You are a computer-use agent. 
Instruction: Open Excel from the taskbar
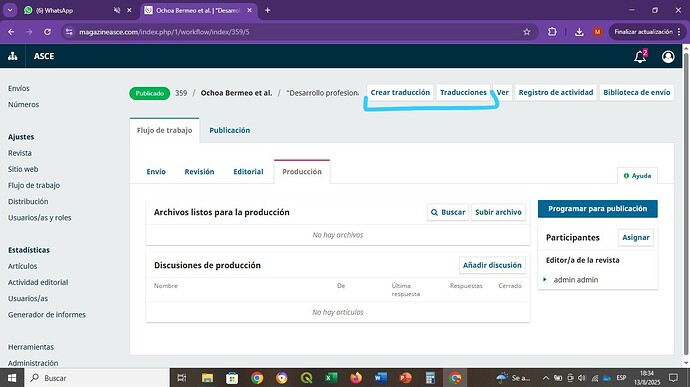(x=331, y=378)
